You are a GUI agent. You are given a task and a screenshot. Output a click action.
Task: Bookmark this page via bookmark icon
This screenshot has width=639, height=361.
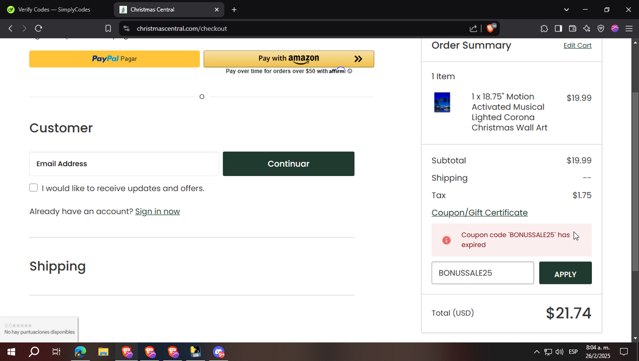[x=108, y=29]
